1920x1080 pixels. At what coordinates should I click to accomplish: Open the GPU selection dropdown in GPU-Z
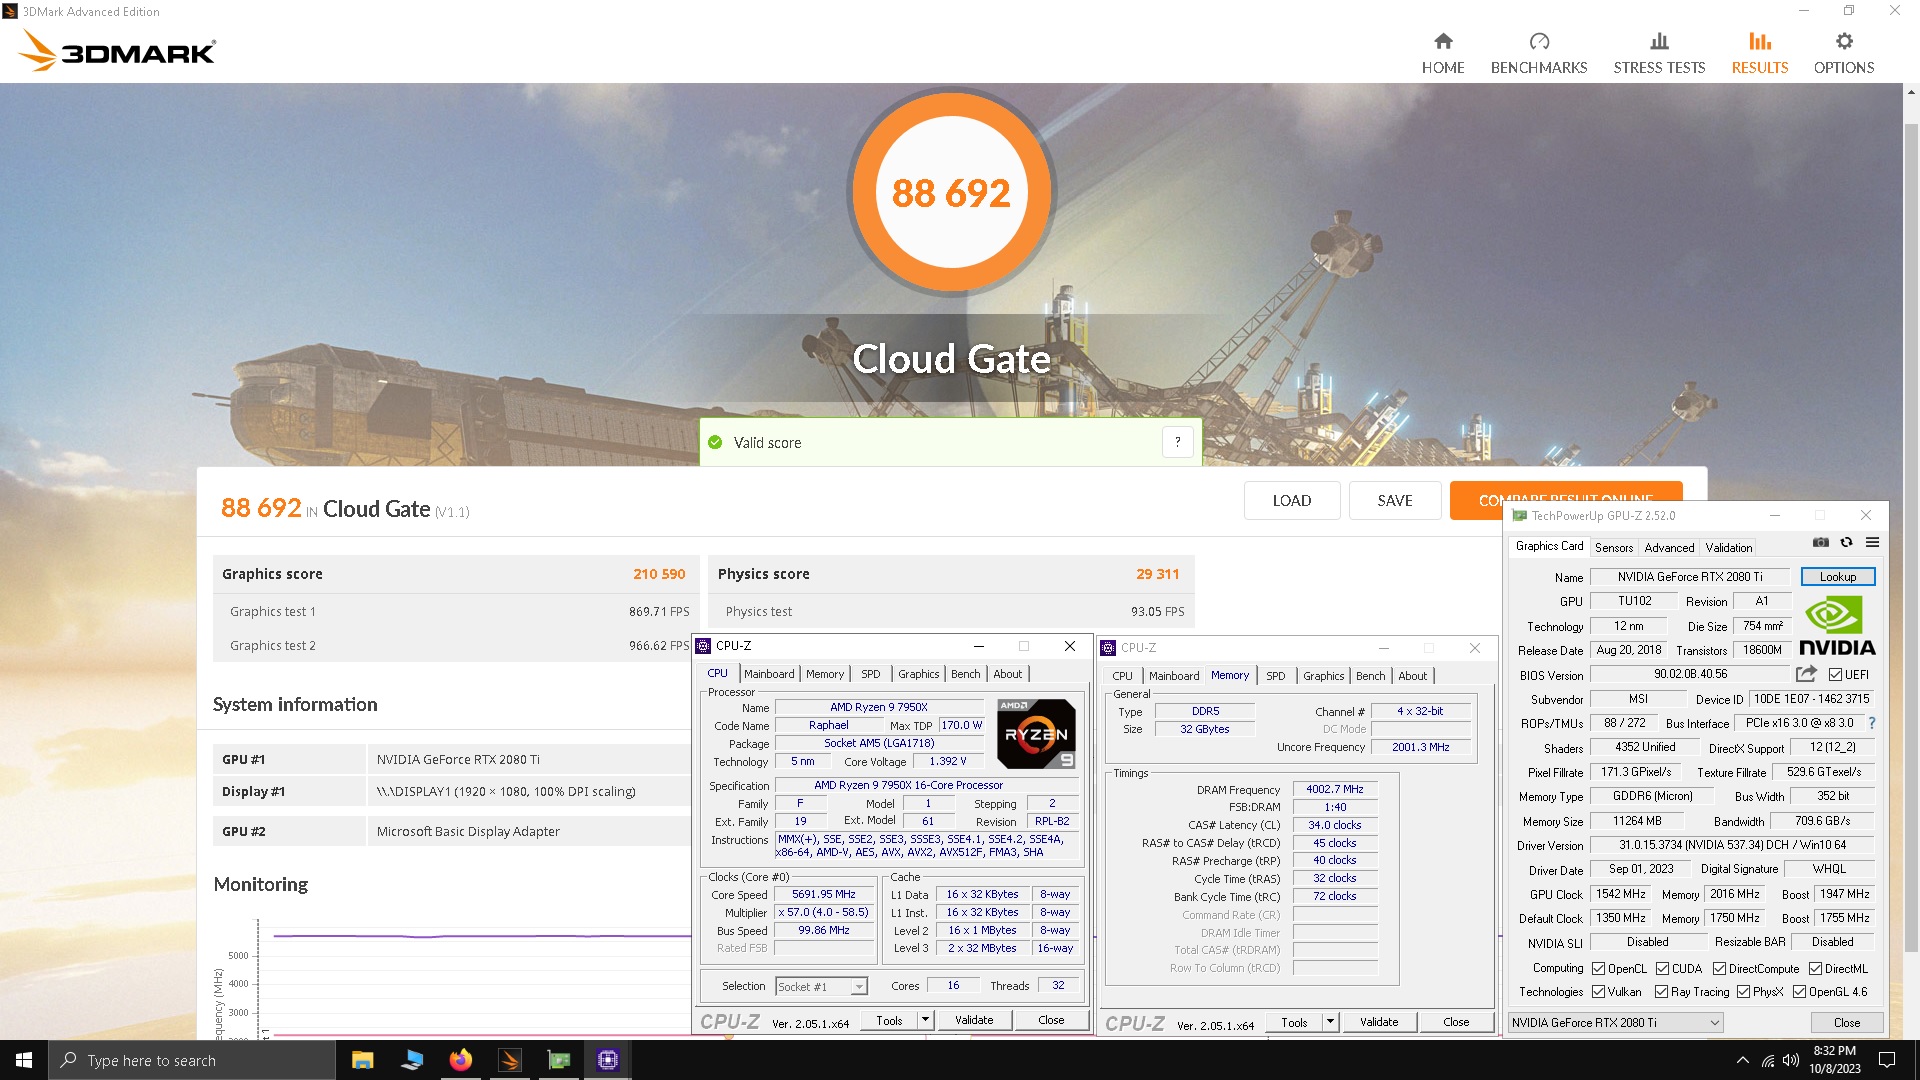tap(1616, 1022)
